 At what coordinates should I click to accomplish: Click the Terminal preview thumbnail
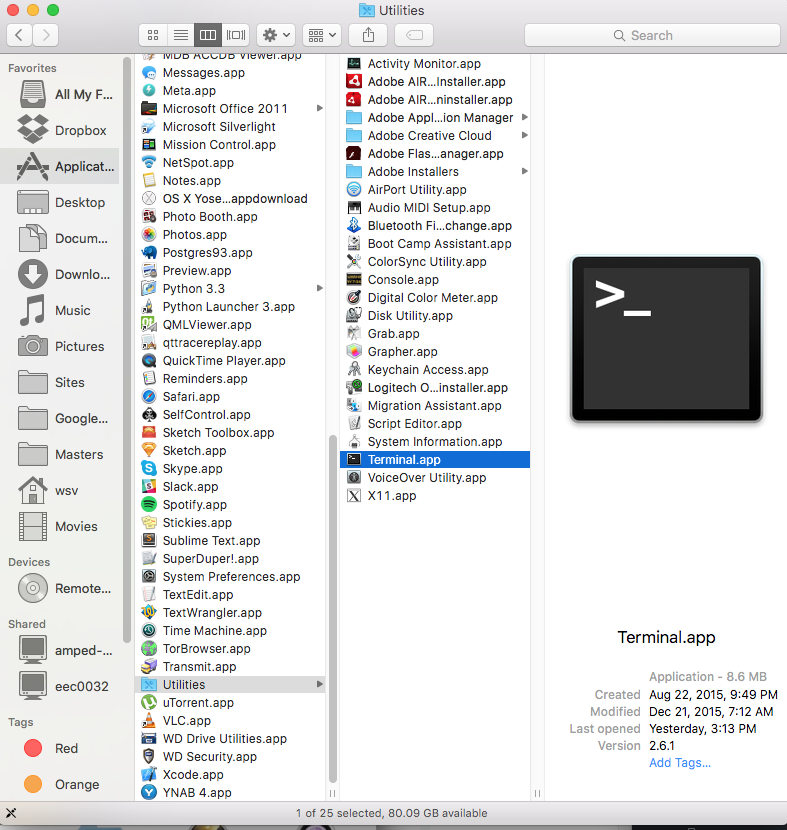[666, 339]
